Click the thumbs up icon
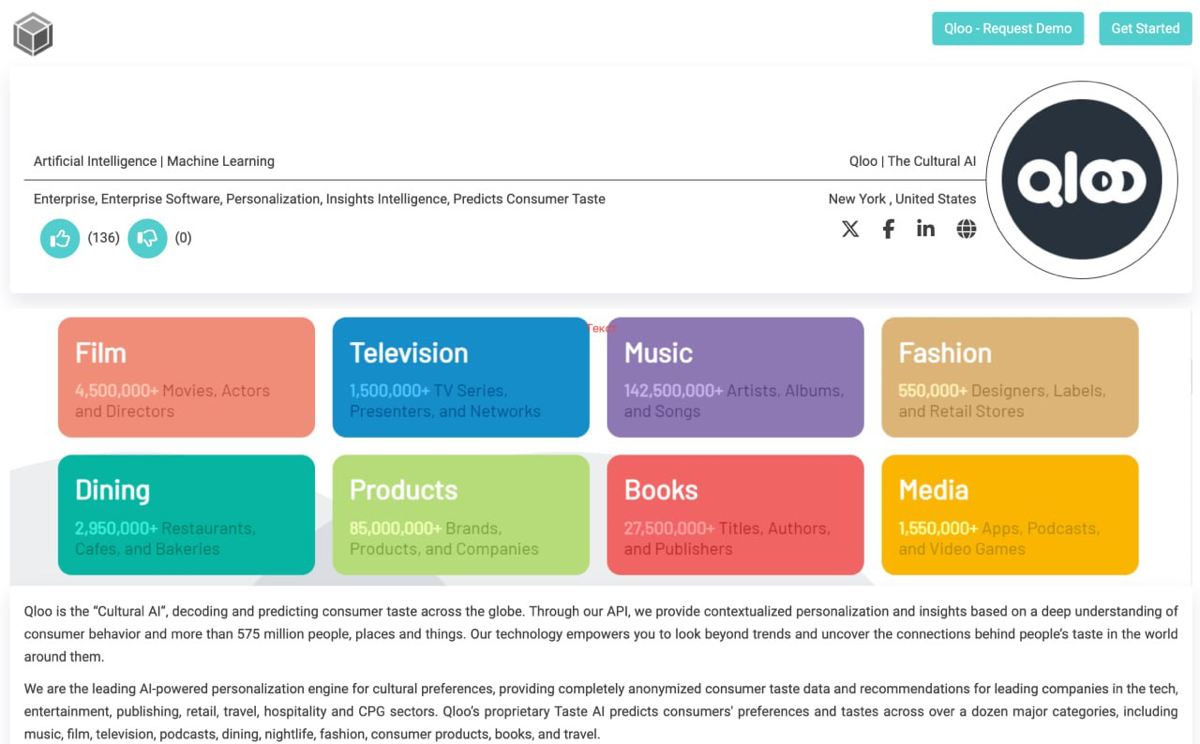The height and width of the screenshot is (744, 1200). [60, 238]
